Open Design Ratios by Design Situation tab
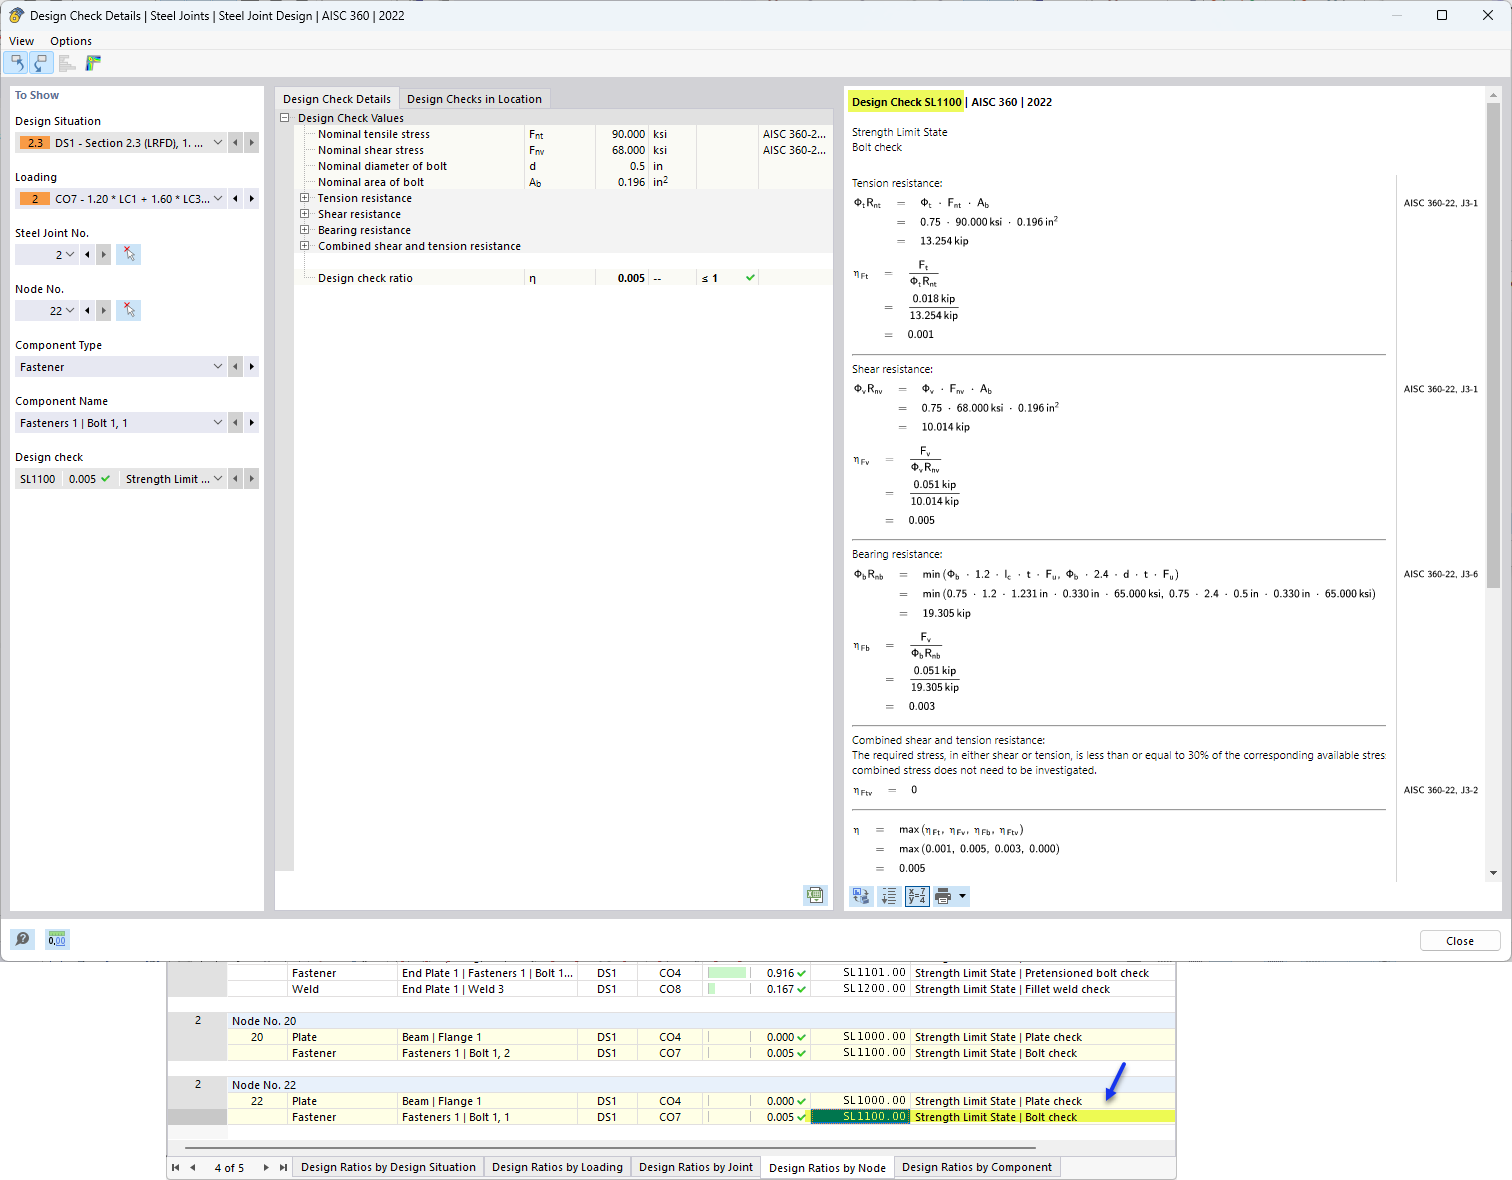 tap(388, 1167)
